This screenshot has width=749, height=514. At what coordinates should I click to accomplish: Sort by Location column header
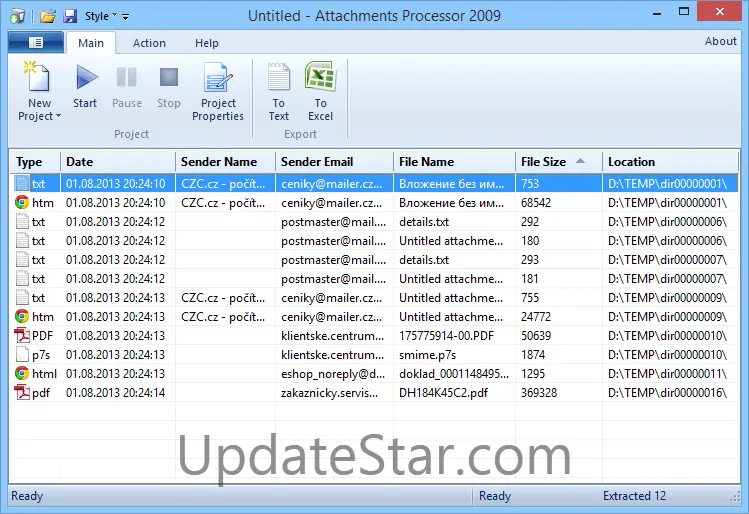pos(670,162)
